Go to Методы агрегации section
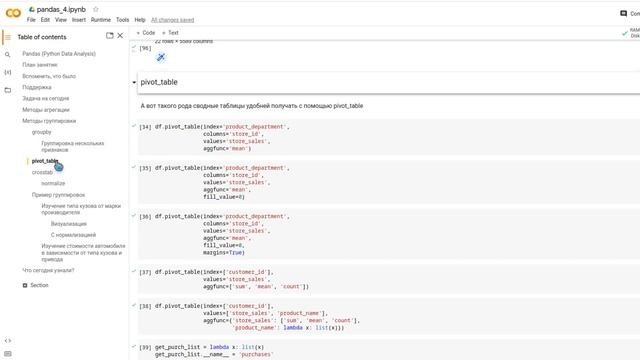The width and height of the screenshot is (640, 360). coord(46,110)
